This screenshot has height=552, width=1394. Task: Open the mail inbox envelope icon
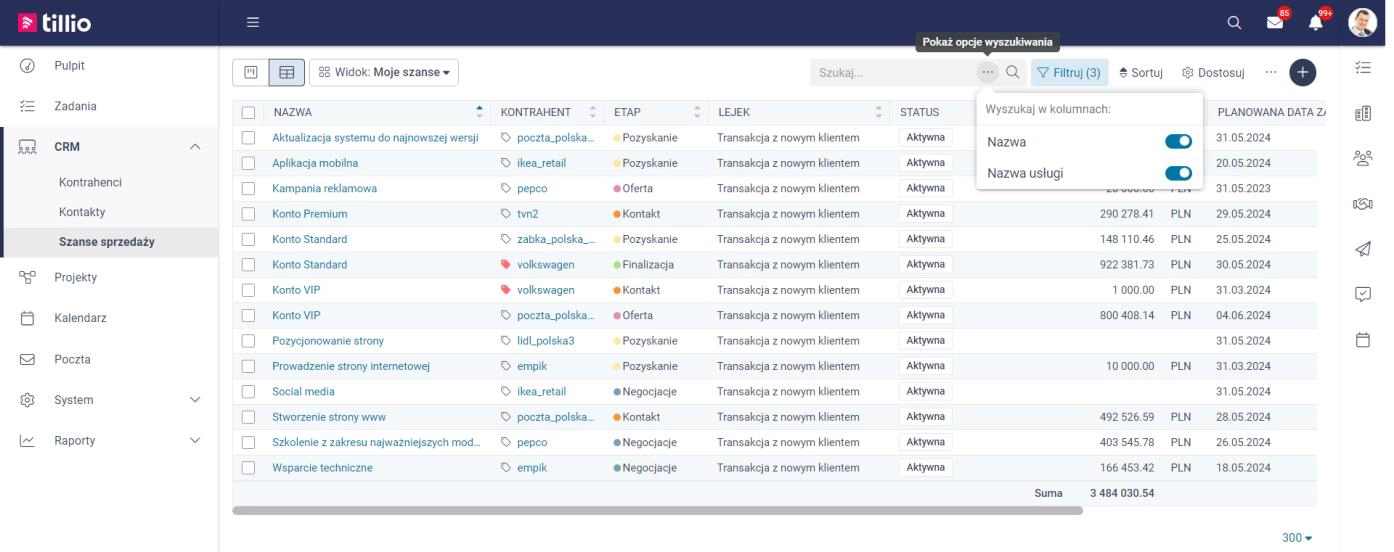pyautogui.click(x=1275, y=22)
